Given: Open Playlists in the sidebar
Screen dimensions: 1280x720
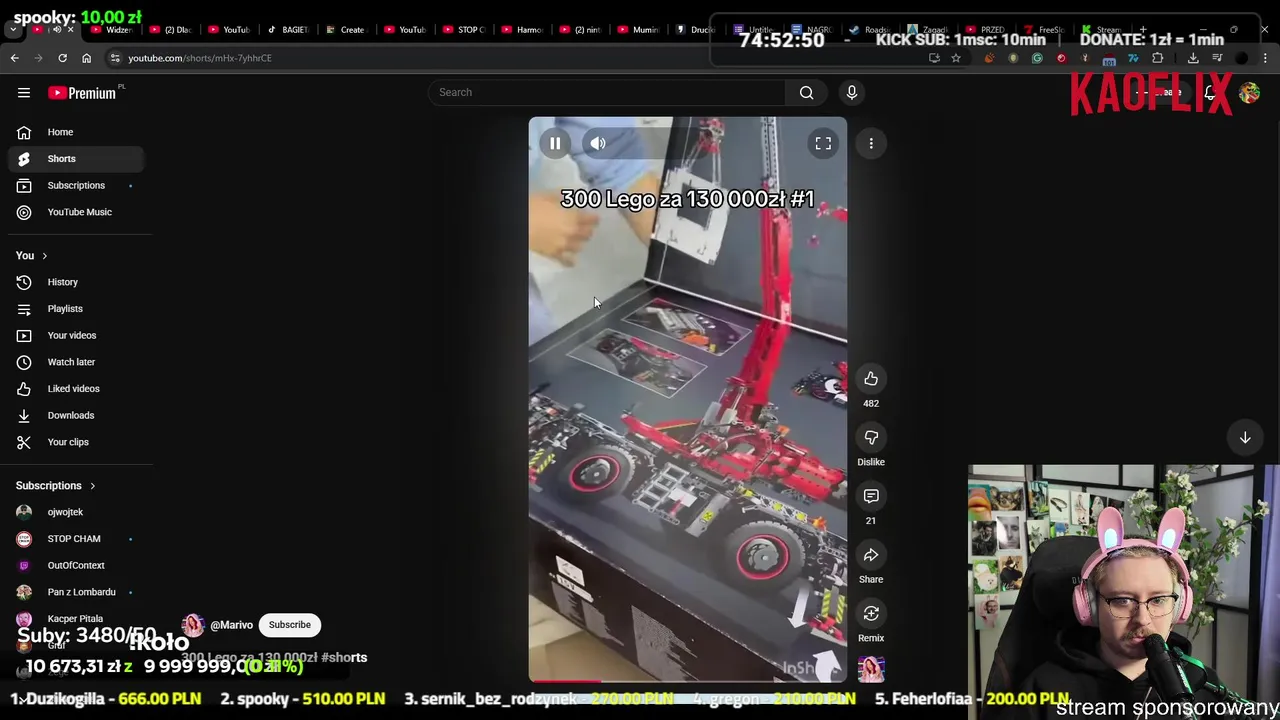Looking at the screenshot, I should point(76,309).
